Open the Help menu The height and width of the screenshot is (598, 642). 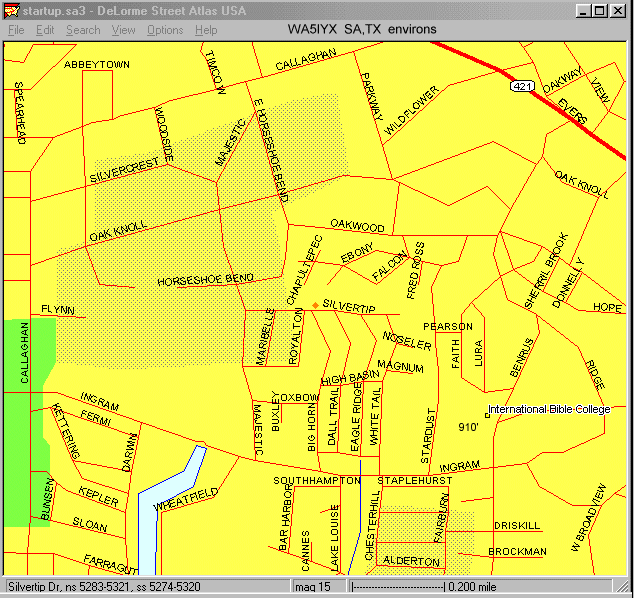(x=206, y=30)
